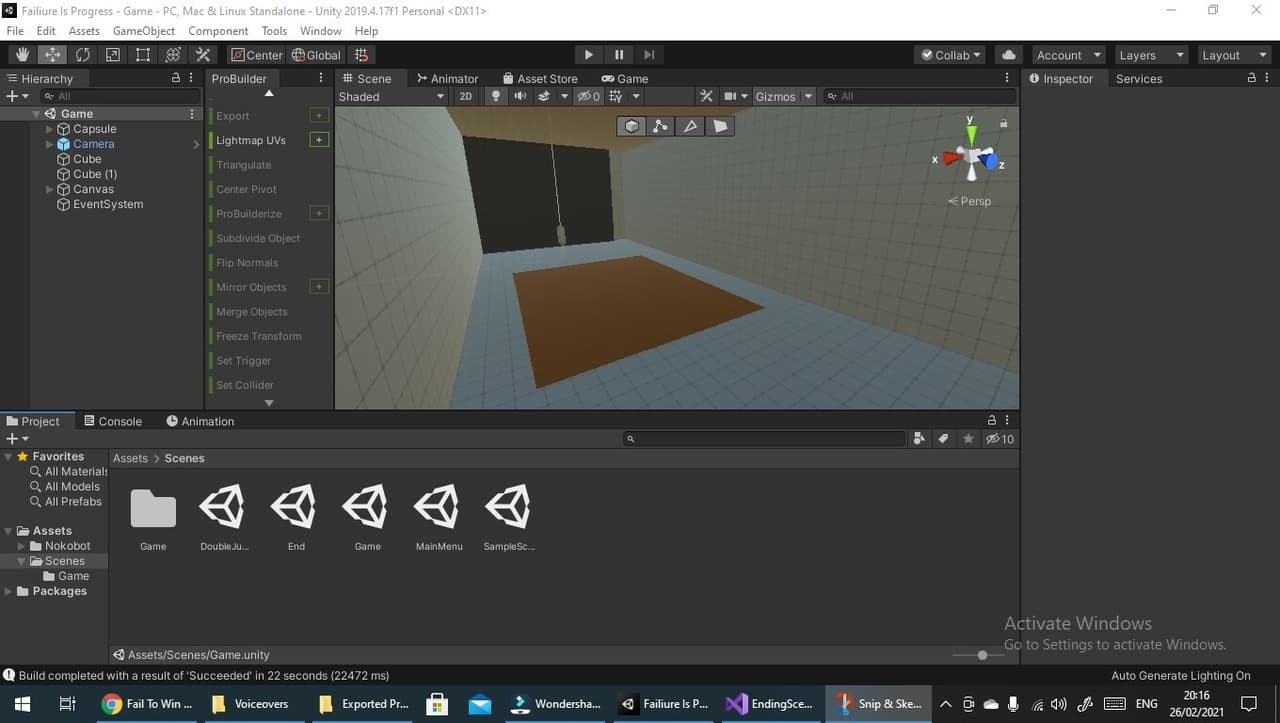Screen dimensions: 1280x723
Task: Select ProBuilder Object selection mode
Action: pos(632,126)
